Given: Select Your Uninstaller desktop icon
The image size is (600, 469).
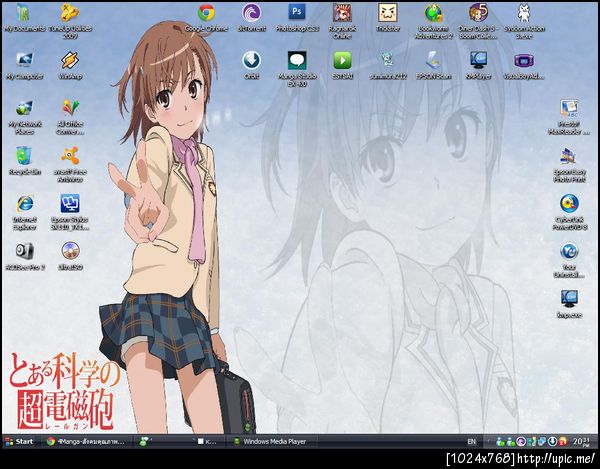Looking at the screenshot, I should 569,260.
